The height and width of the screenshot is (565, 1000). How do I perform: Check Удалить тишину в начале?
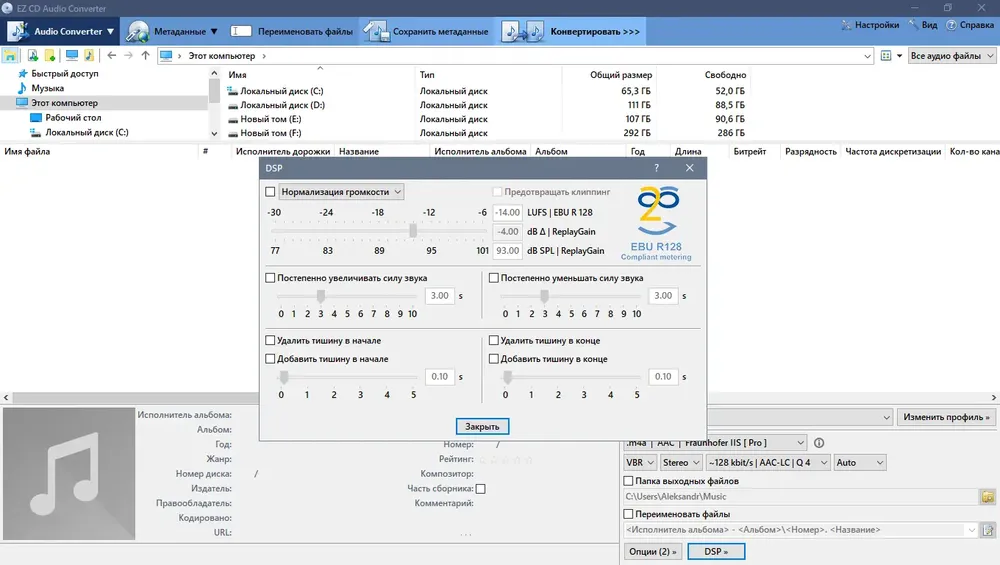tap(270, 341)
